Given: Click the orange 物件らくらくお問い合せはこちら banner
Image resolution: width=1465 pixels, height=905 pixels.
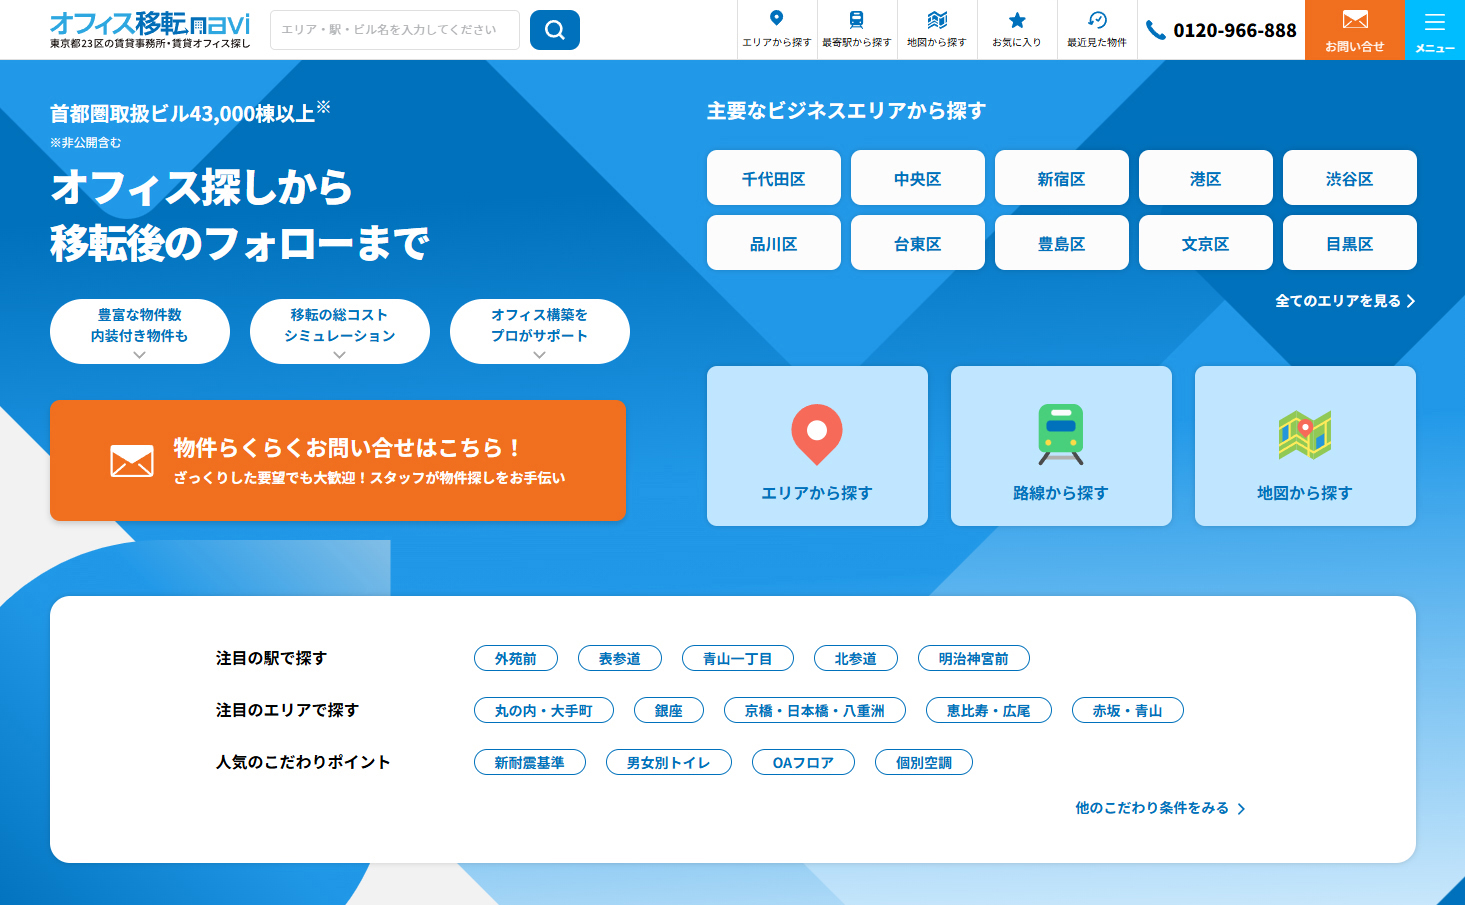Looking at the screenshot, I should 338,460.
